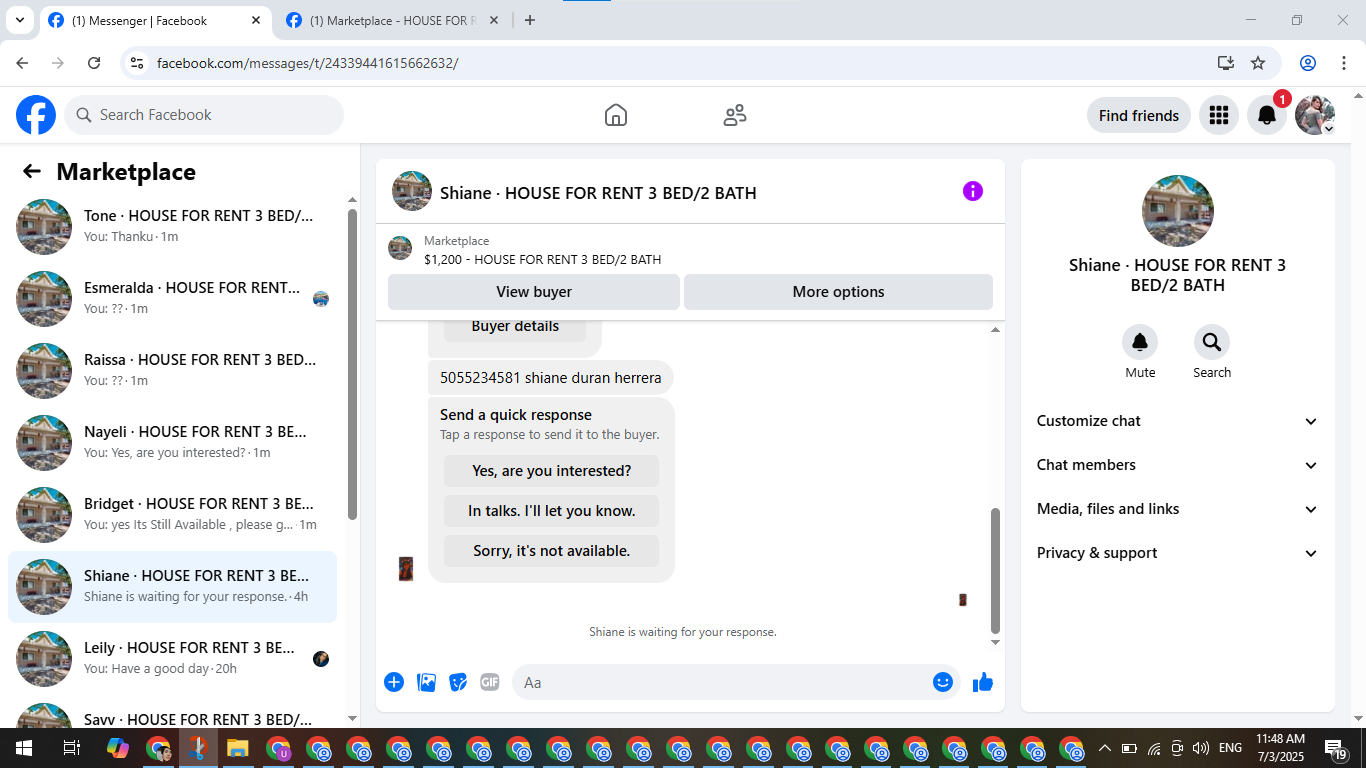Expand the Chat members section
The height and width of the screenshot is (768, 1366).
pyautogui.click(x=1177, y=465)
